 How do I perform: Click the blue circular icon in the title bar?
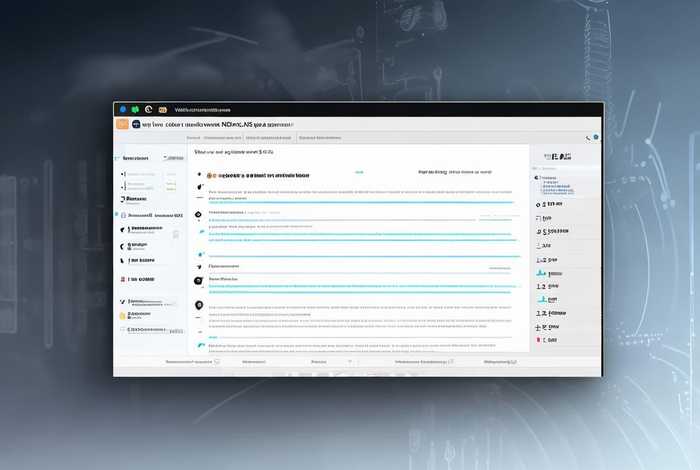tap(124, 109)
